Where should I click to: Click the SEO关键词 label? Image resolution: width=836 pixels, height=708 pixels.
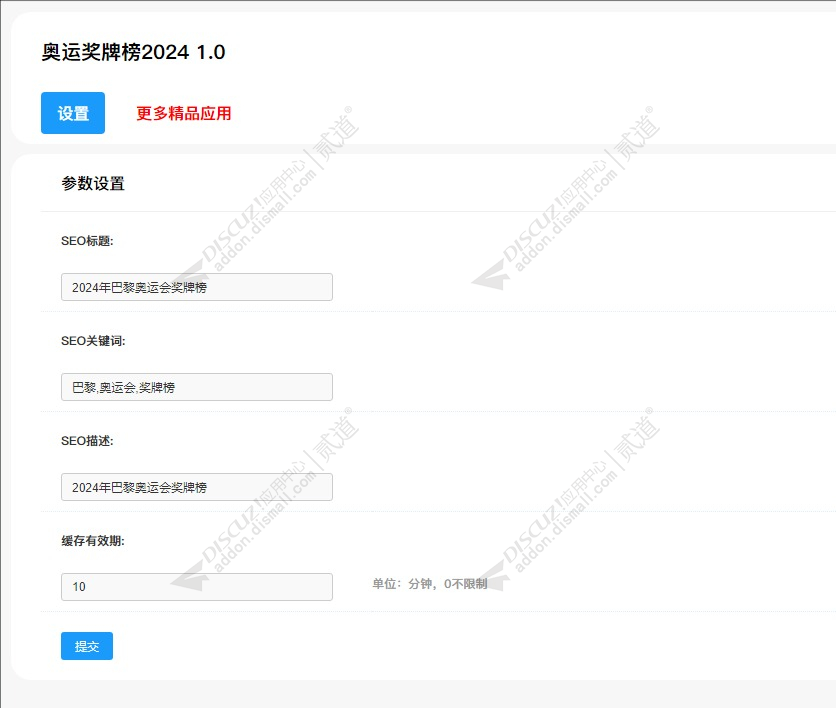93,341
